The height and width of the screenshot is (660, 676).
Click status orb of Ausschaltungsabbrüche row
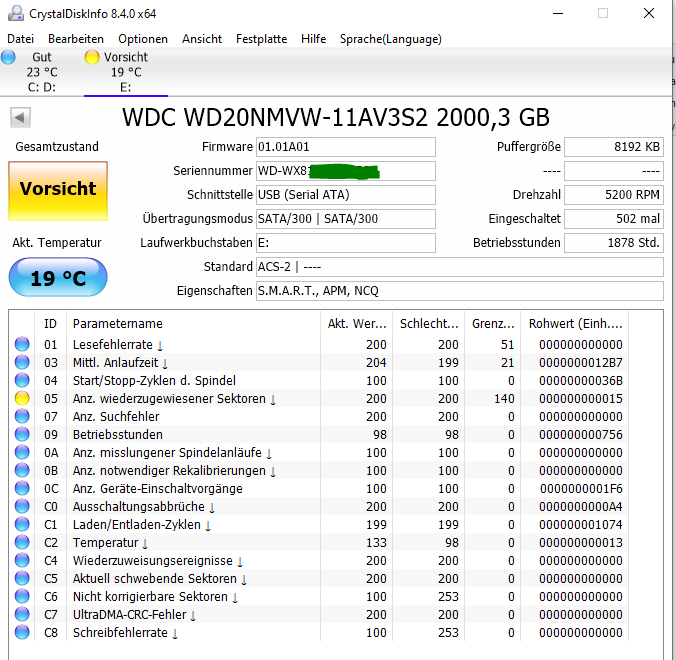22,507
